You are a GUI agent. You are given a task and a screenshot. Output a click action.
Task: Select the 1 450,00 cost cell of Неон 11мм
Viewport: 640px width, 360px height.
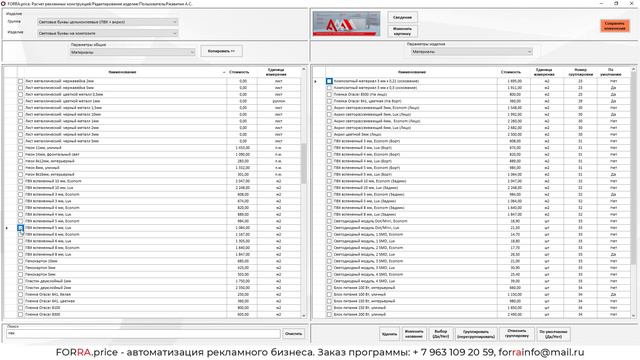242,148
